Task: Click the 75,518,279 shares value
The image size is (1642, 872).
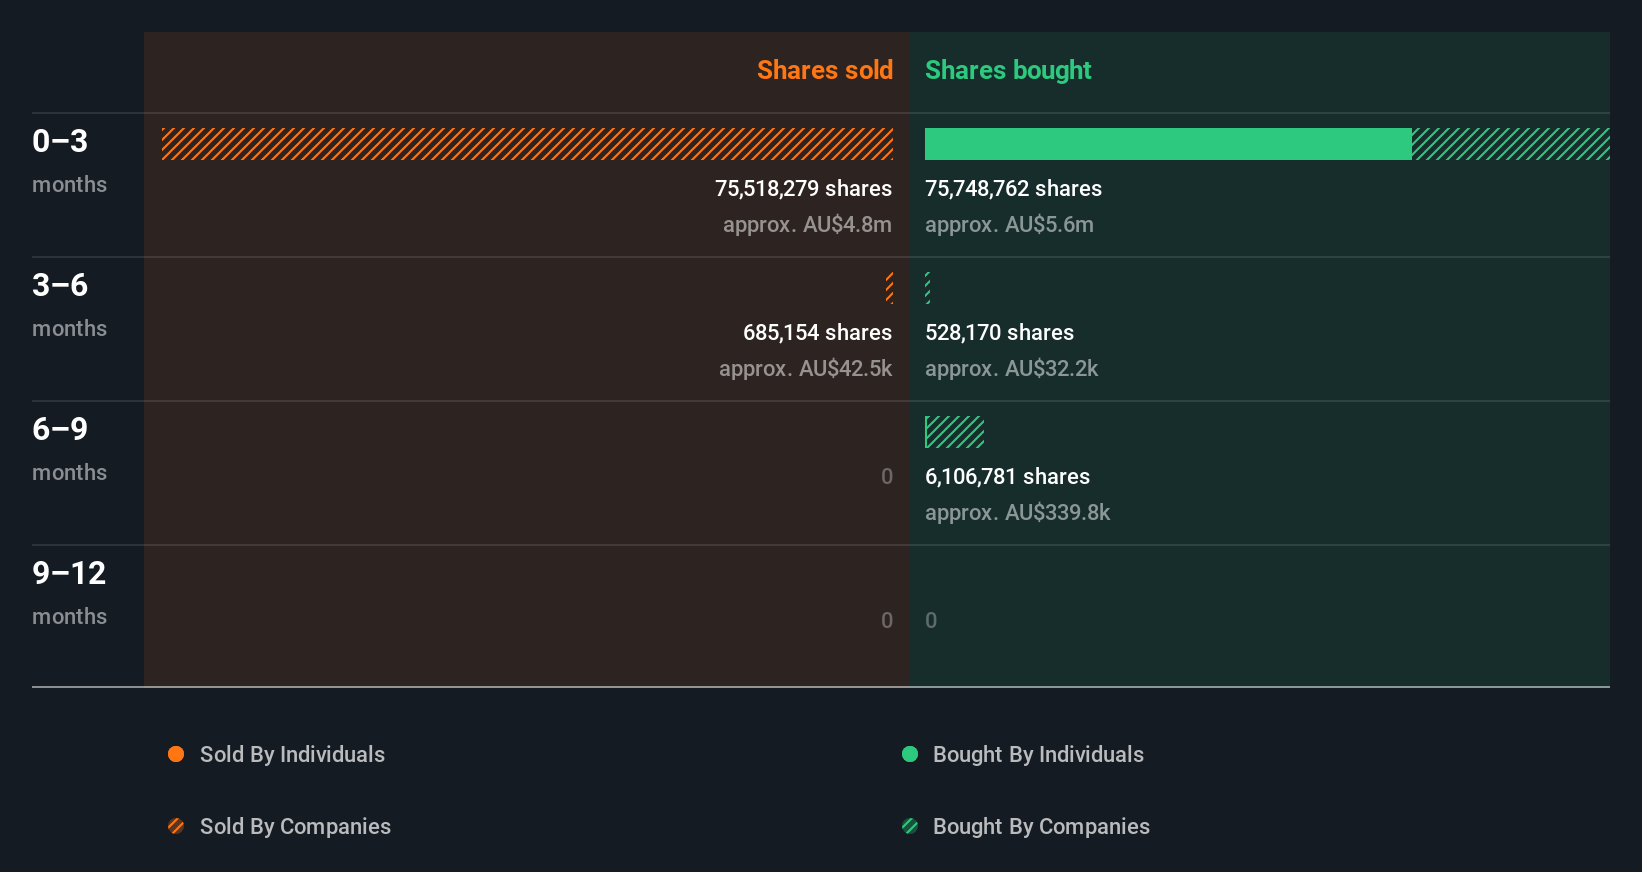Action: click(803, 188)
